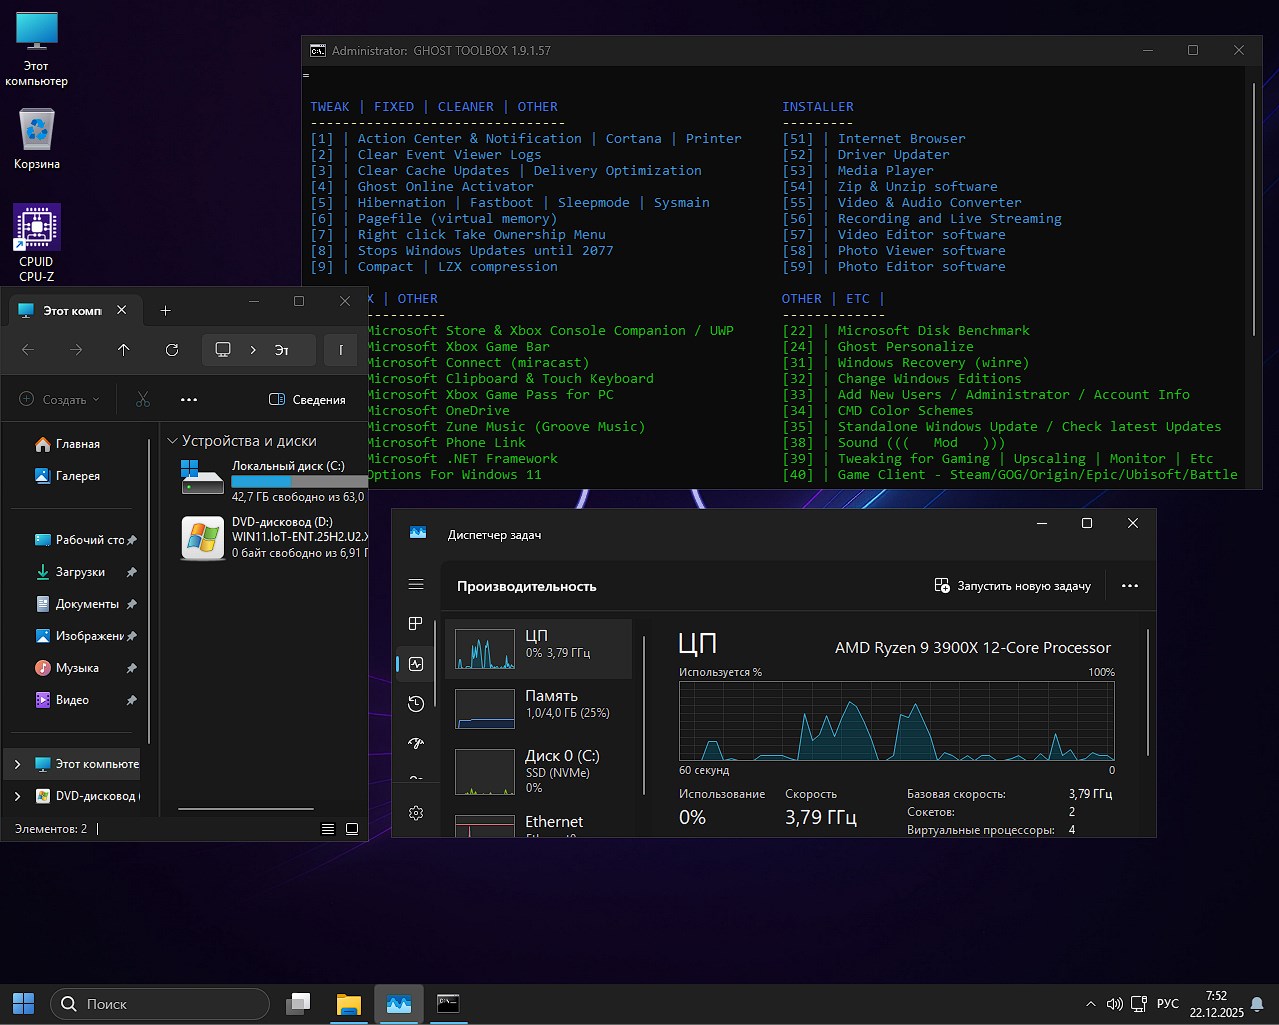Toggle the Сведения details pane

click(308, 399)
